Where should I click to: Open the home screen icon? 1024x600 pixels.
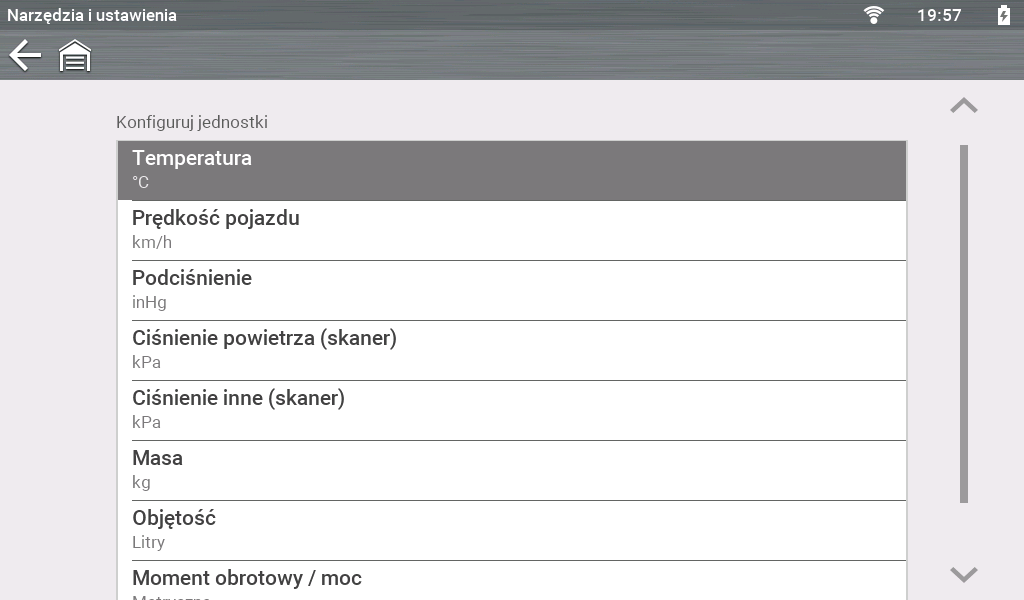click(x=75, y=56)
